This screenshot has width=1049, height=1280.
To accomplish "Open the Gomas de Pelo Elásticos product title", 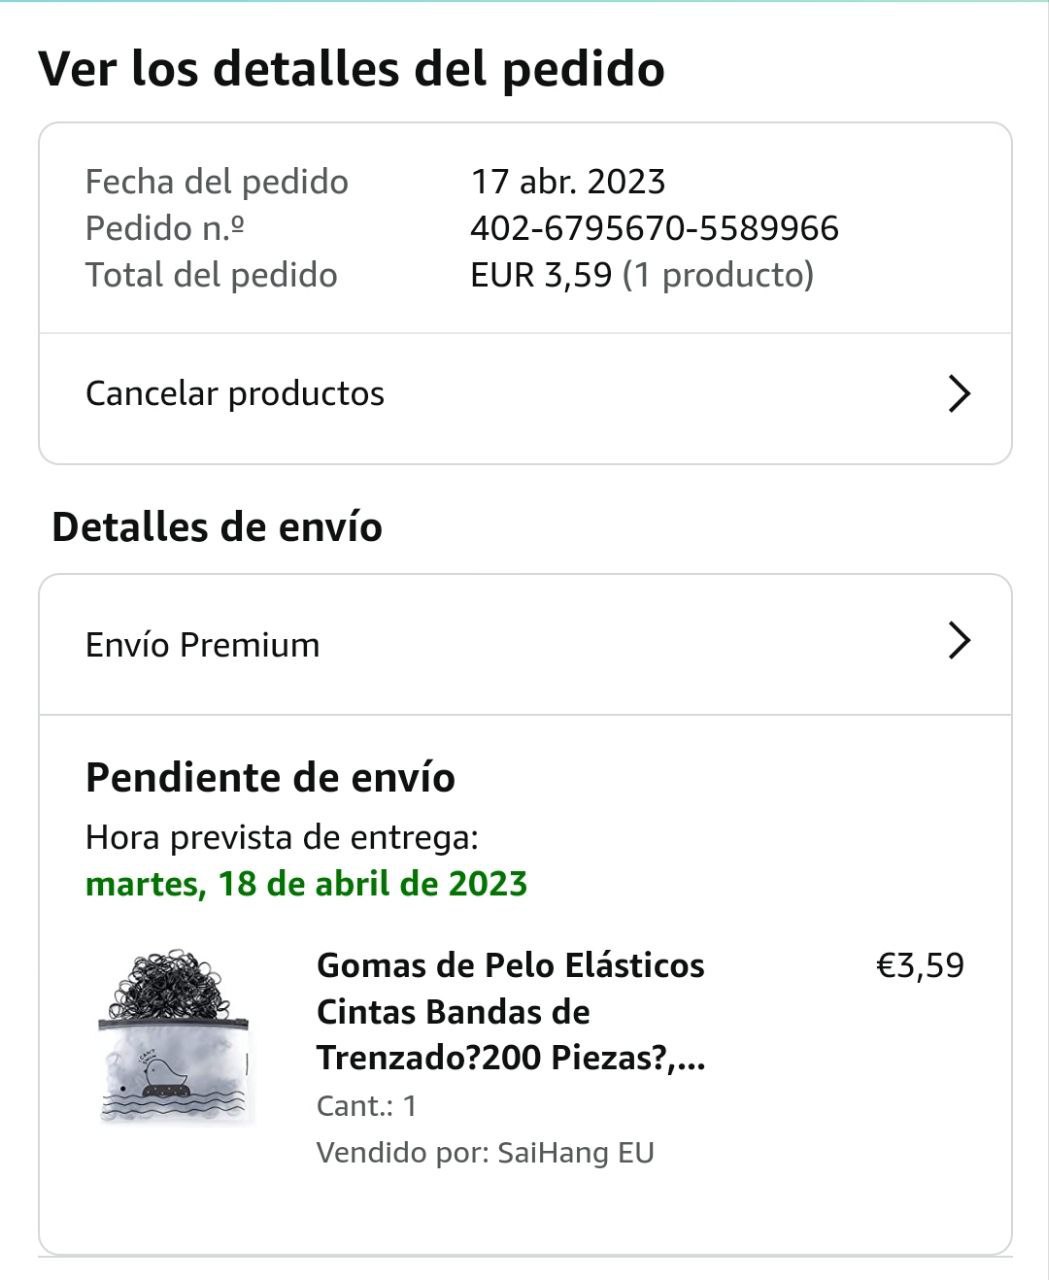I will [x=511, y=1011].
